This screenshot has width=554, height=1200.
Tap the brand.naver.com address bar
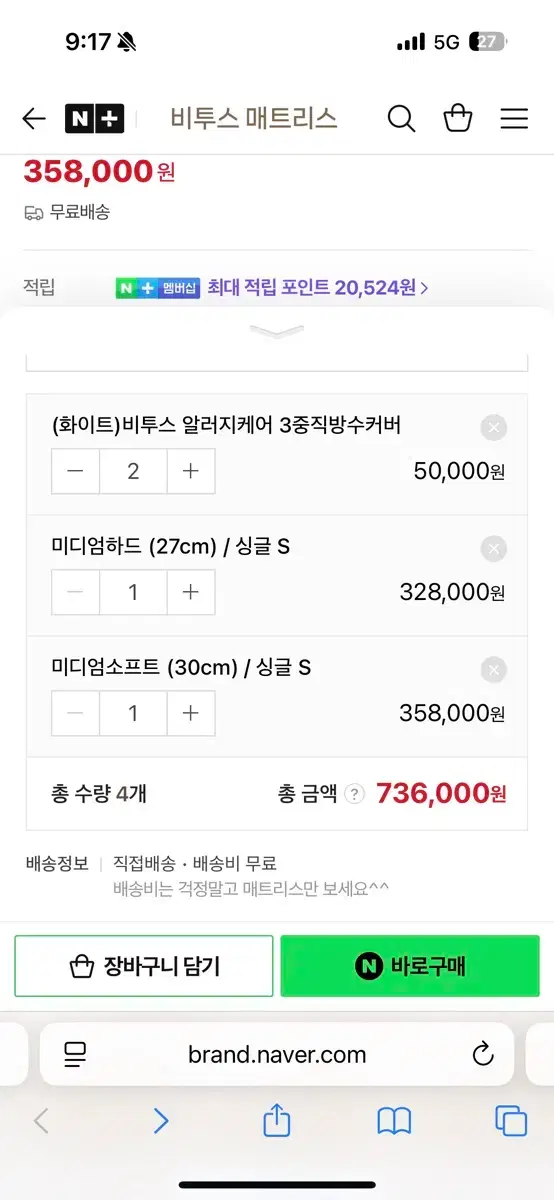[277, 1054]
